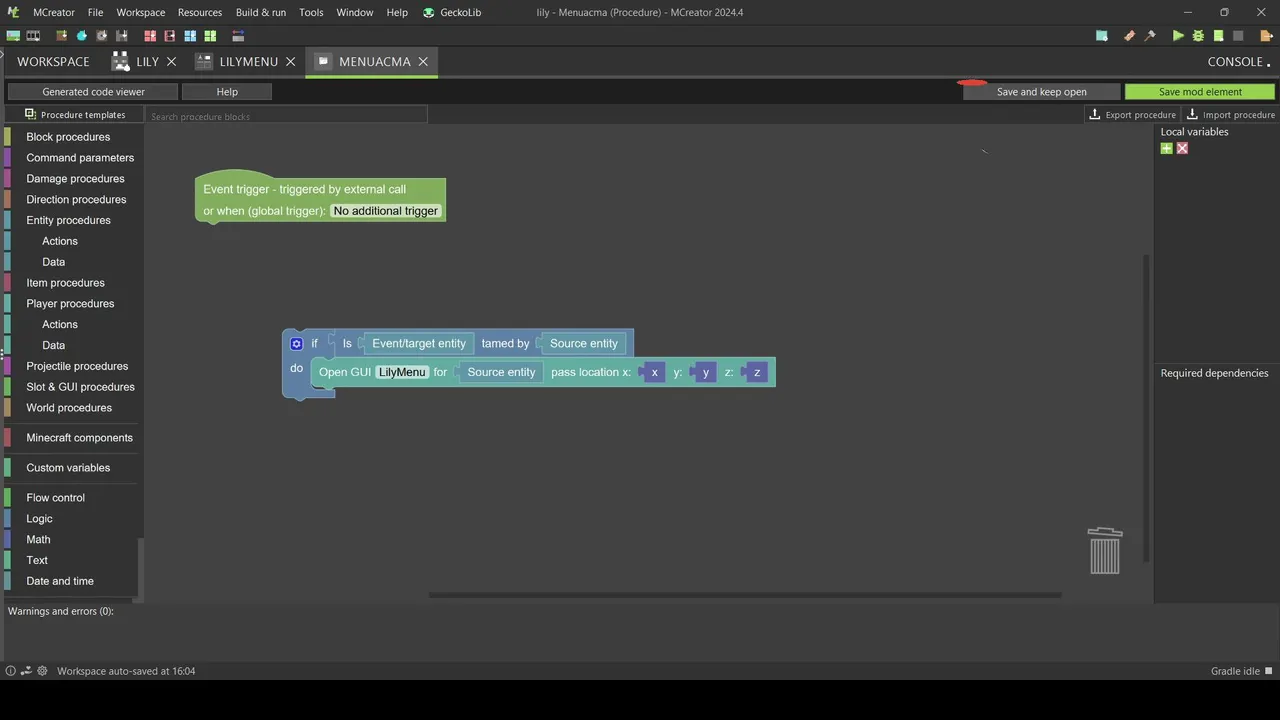The height and width of the screenshot is (720, 1280).
Task: Open the Resources menu
Action: click(x=200, y=12)
